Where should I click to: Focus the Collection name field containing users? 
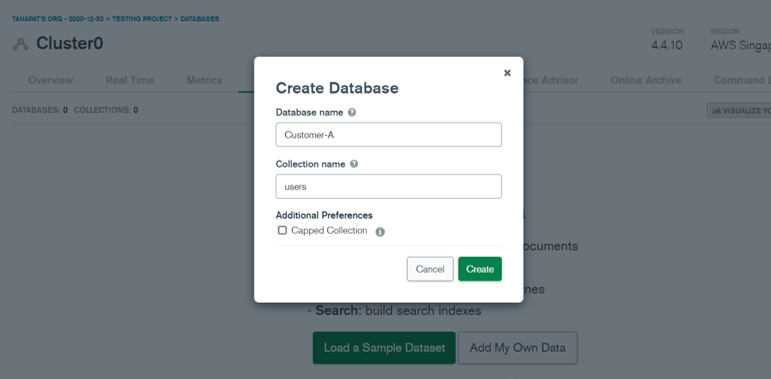[388, 186]
